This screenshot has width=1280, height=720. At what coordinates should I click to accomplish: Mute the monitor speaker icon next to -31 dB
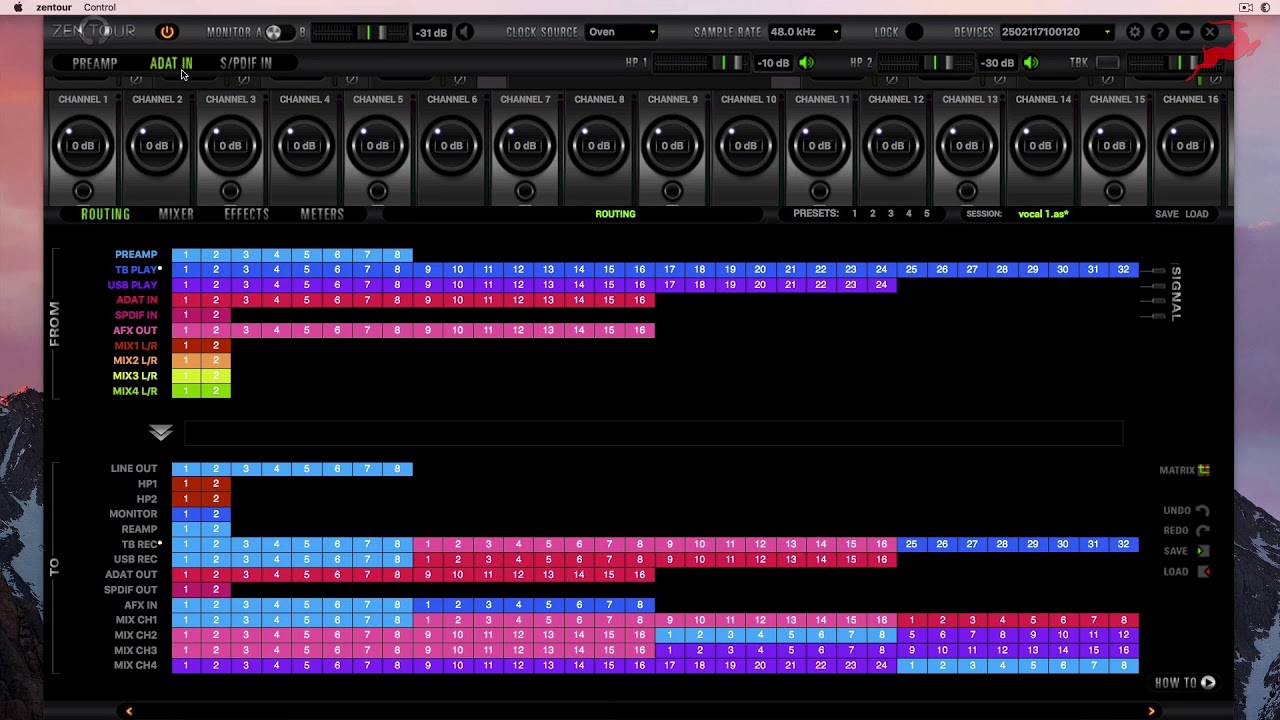(x=465, y=32)
